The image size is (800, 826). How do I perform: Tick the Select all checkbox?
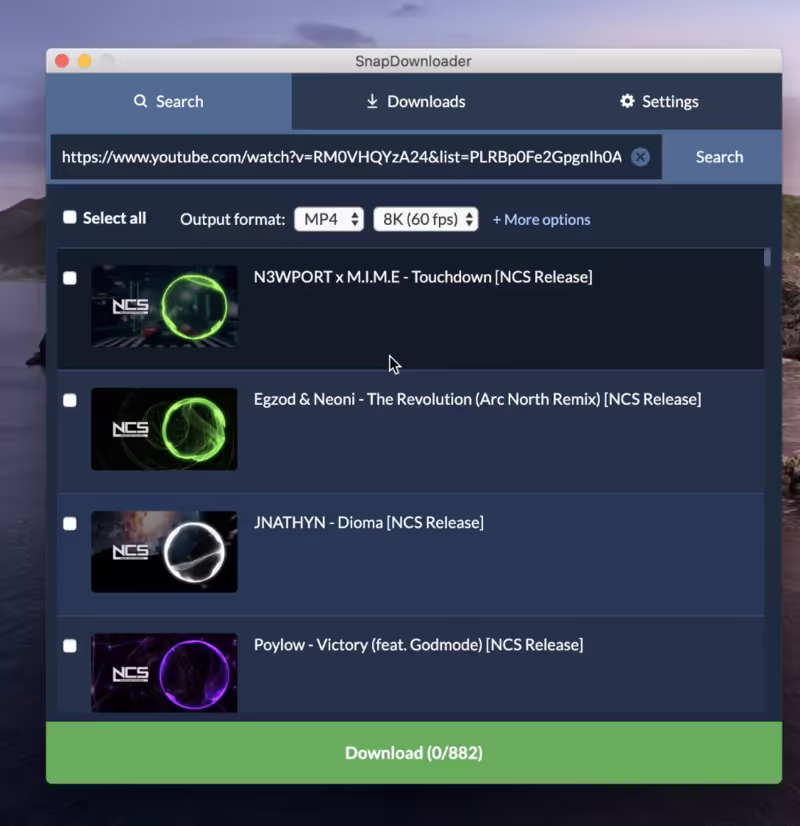(x=70, y=218)
